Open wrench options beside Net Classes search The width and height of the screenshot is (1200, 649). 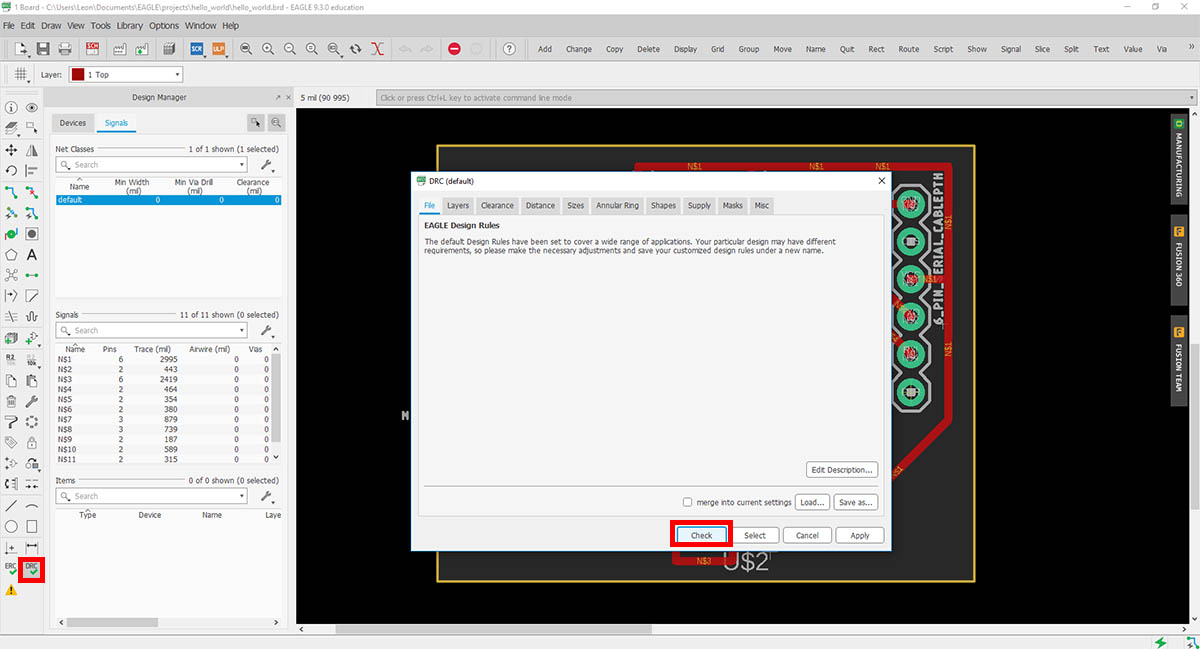(267, 165)
